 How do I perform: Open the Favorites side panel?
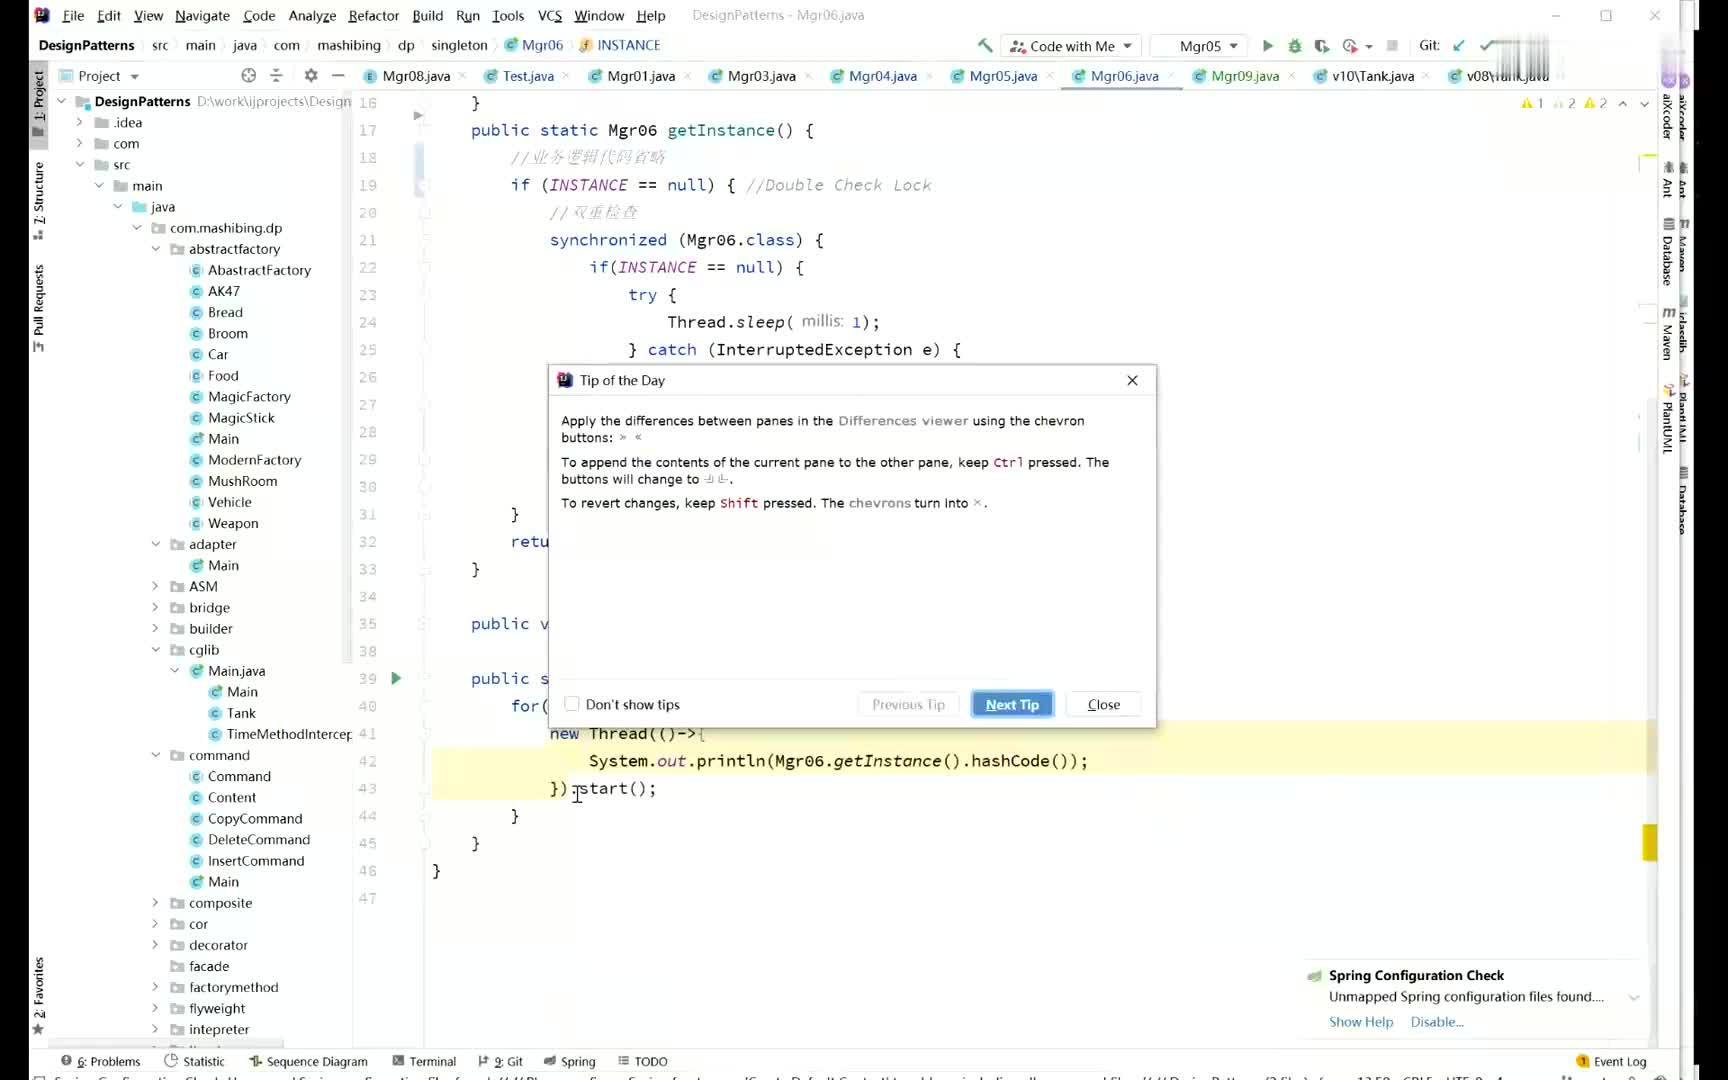coord(39,995)
